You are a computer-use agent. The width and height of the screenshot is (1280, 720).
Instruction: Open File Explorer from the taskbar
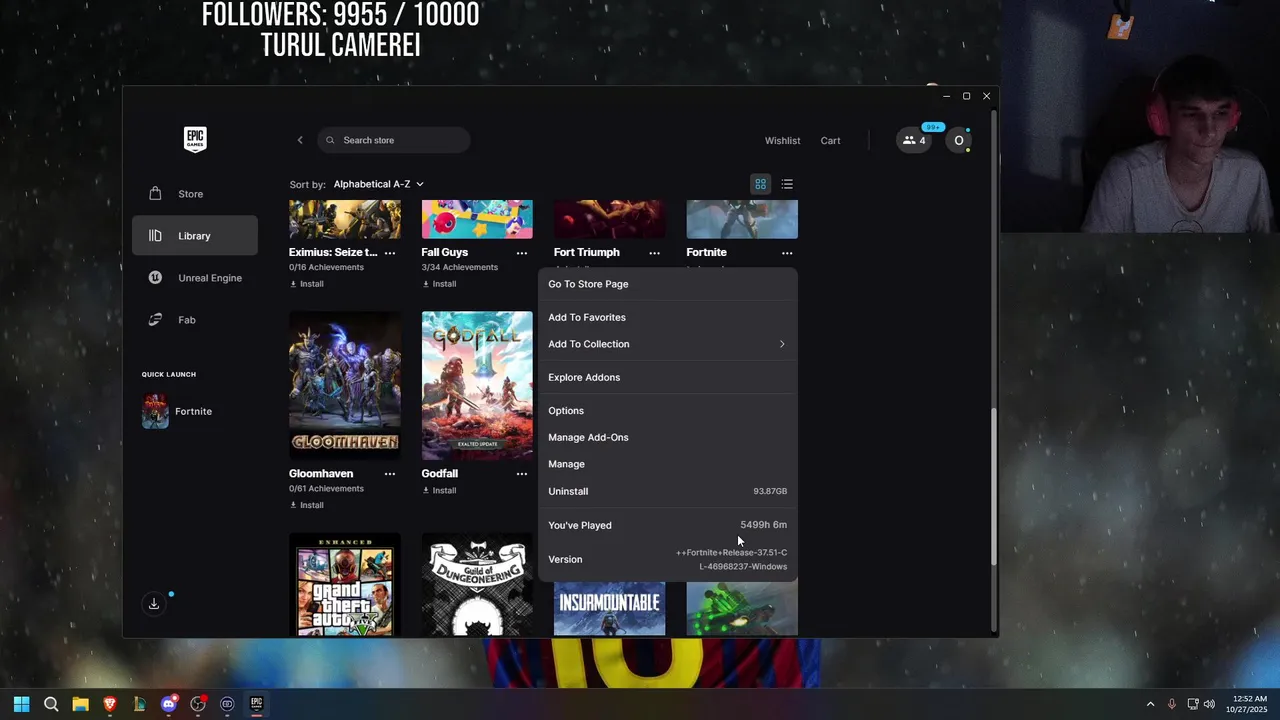click(80, 704)
